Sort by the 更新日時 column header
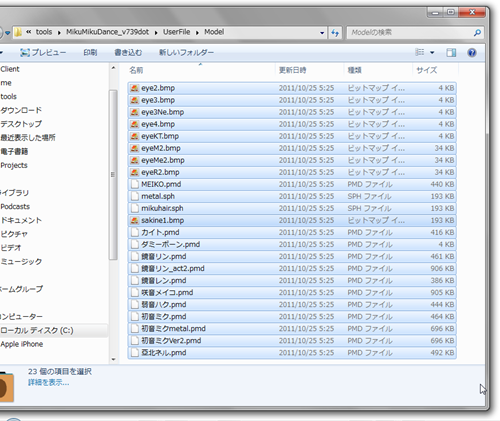Screen dimensions: 500x421 (310, 70)
